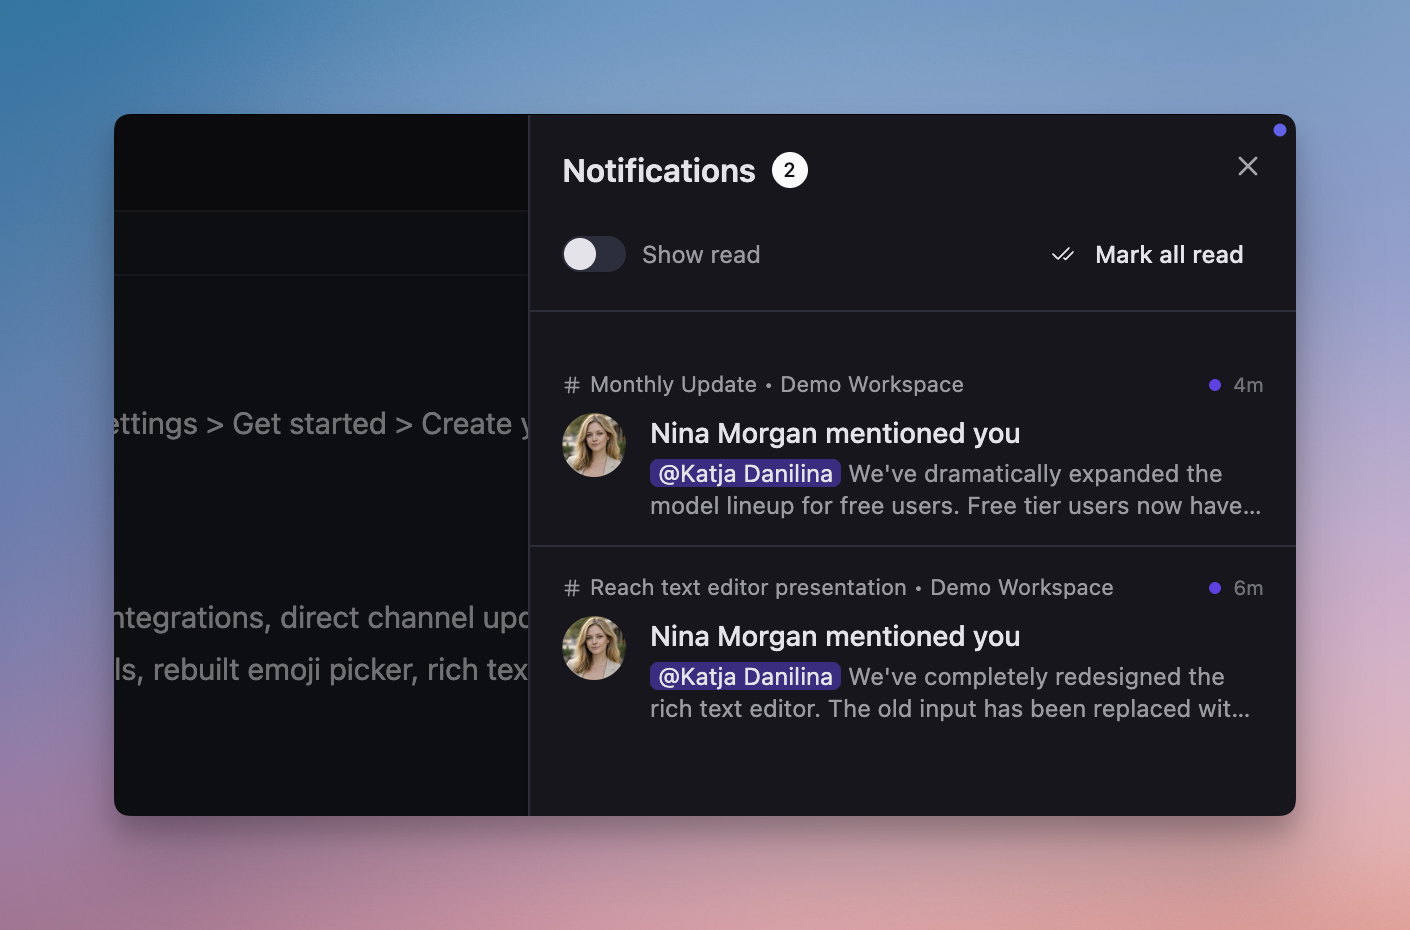The height and width of the screenshot is (930, 1410).
Task: Click unread dot beside the 6m timestamp
Action: point(1215,588)
